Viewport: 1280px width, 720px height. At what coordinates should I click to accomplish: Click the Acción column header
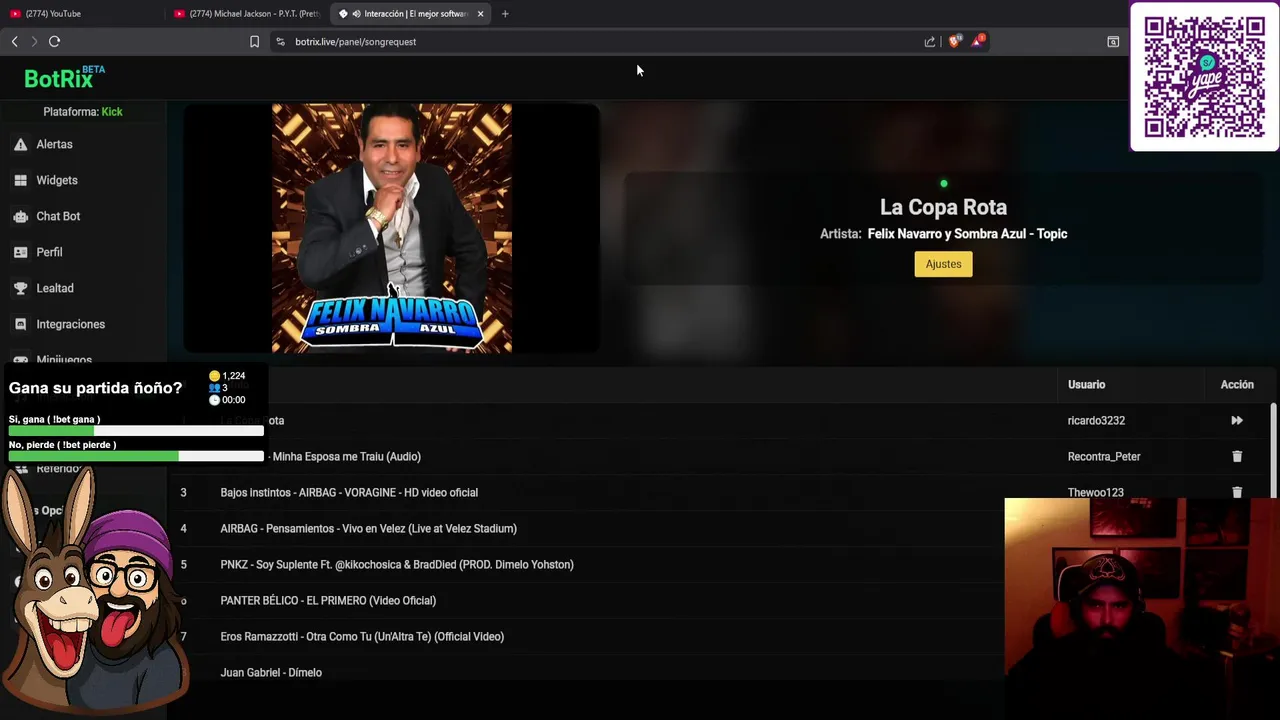1237,384
